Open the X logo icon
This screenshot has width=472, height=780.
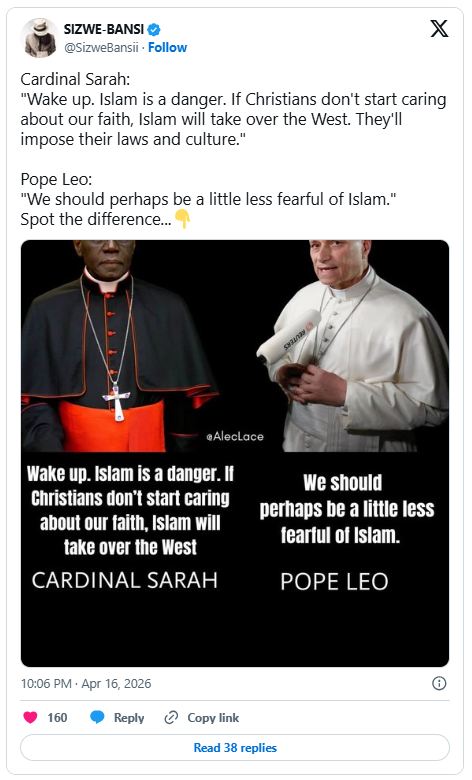pos(439,29)
